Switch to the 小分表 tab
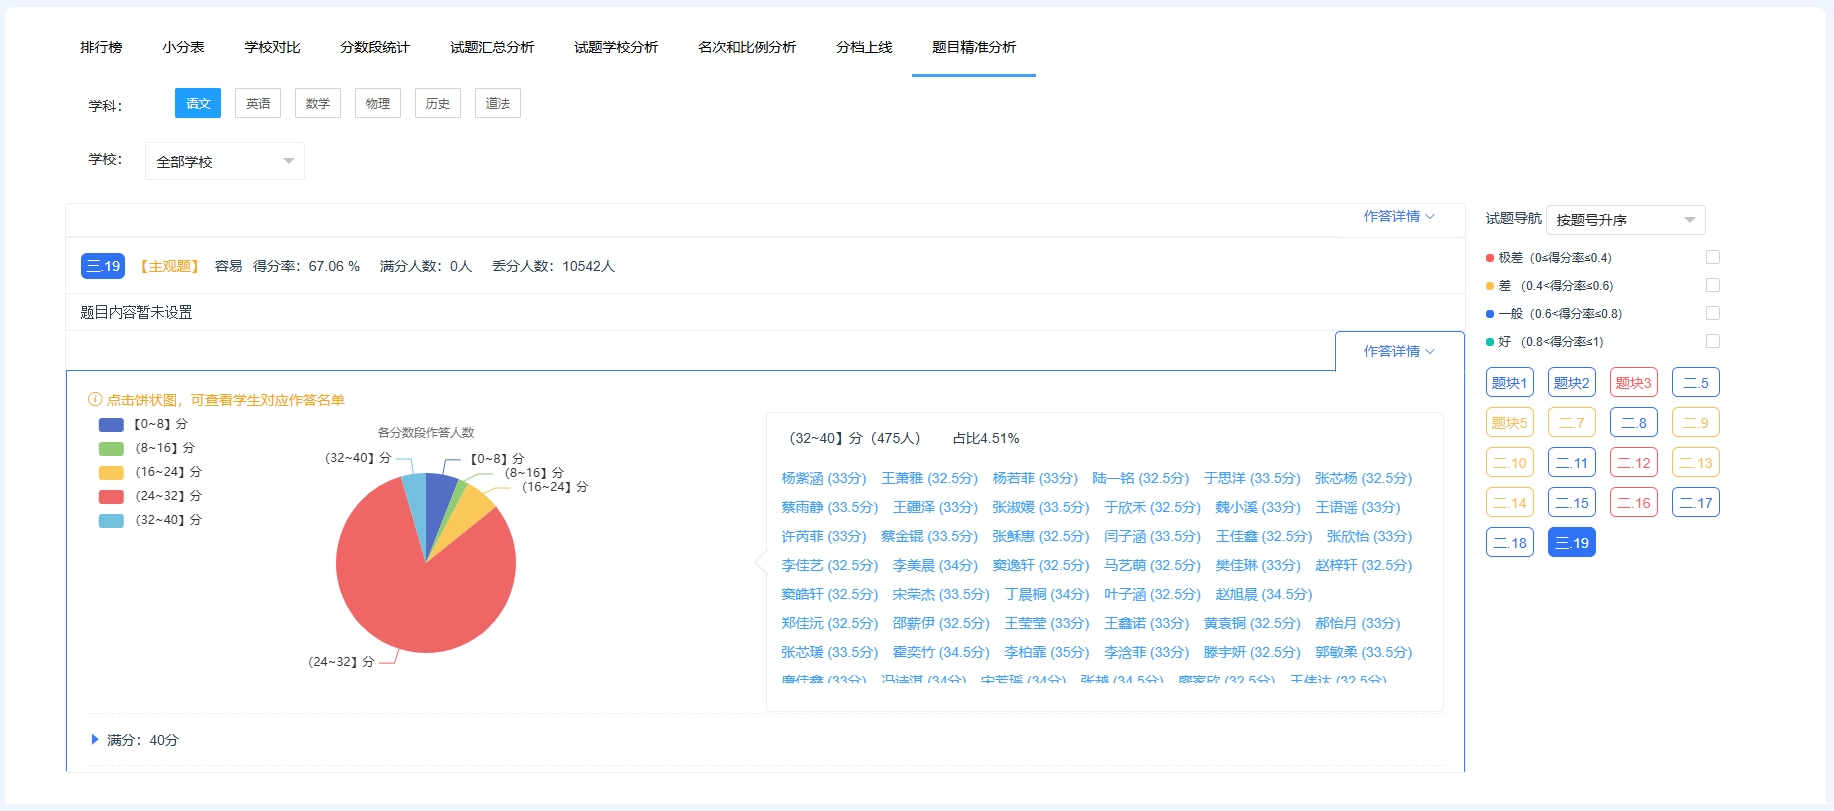Image resolution: width=1834 pixels, height=811 pixels. tap(183, 47)
